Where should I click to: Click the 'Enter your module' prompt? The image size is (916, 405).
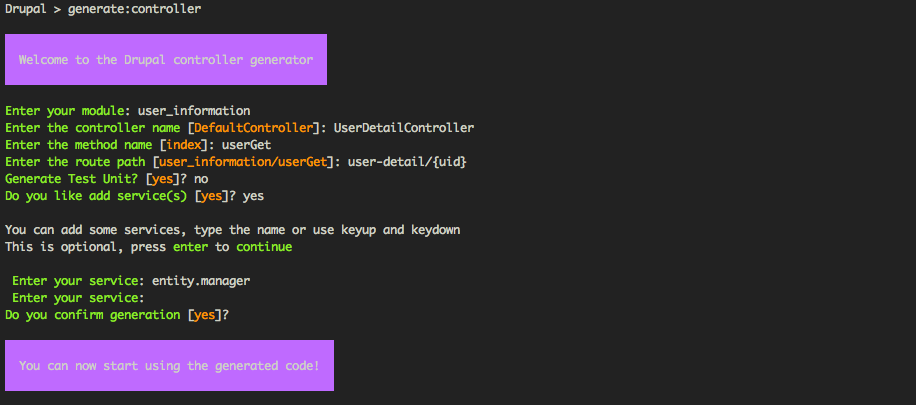[68, 111]
